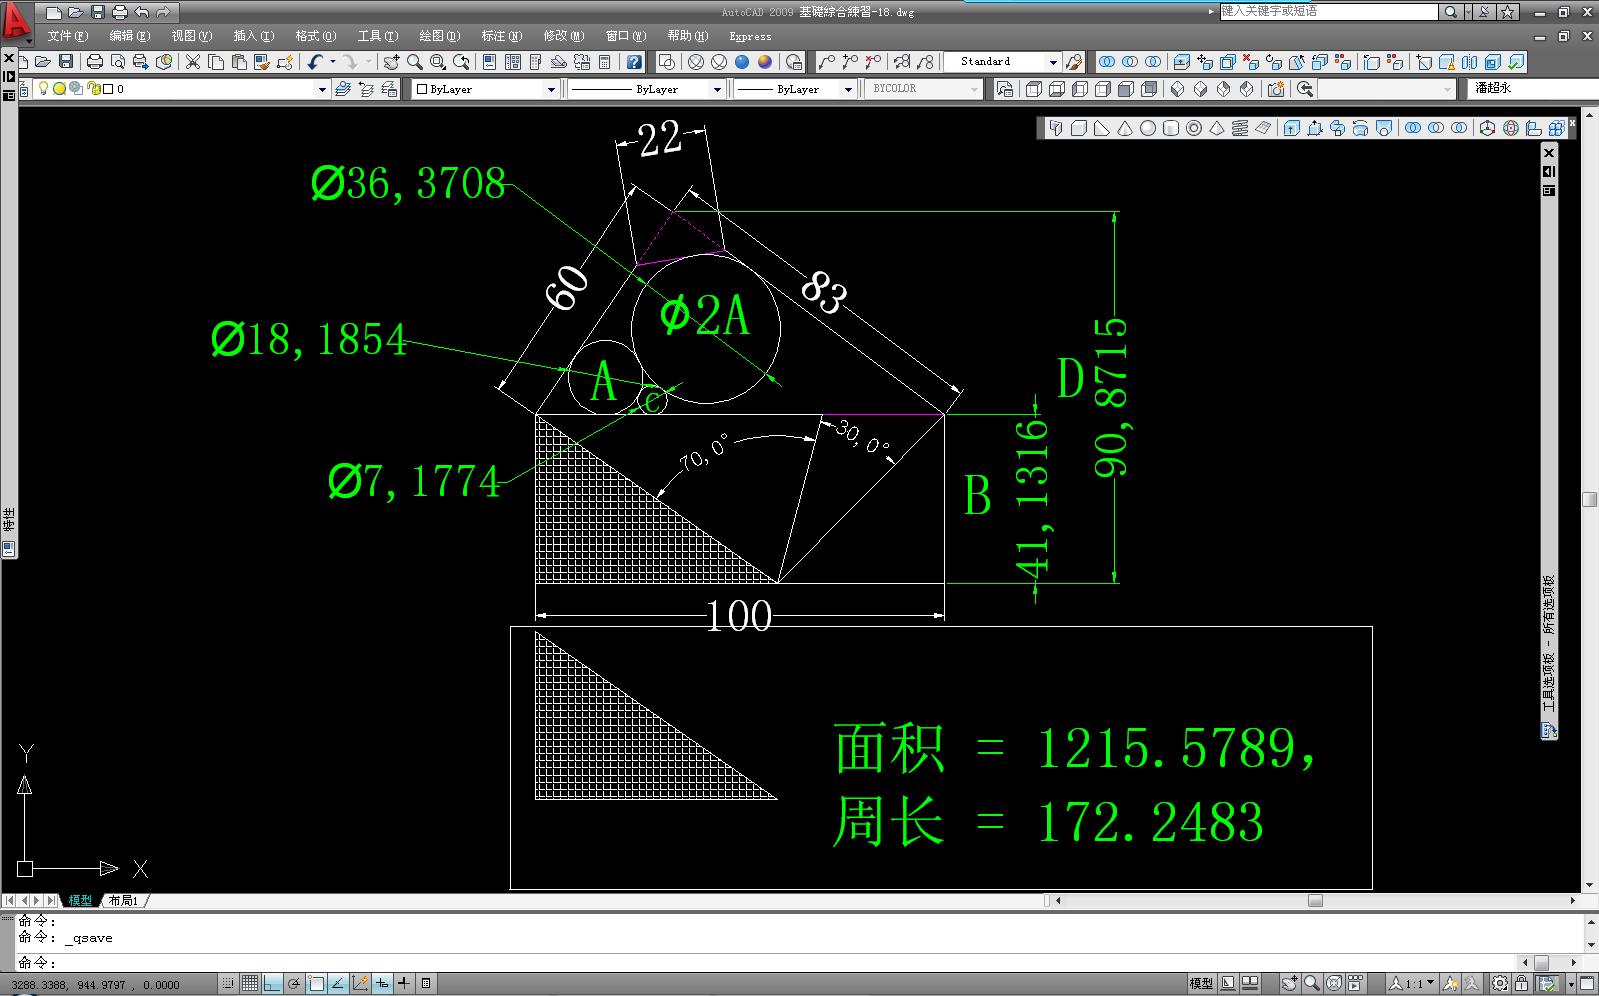
Task: Activate the Pan hand tool
Action: point(392,62)
